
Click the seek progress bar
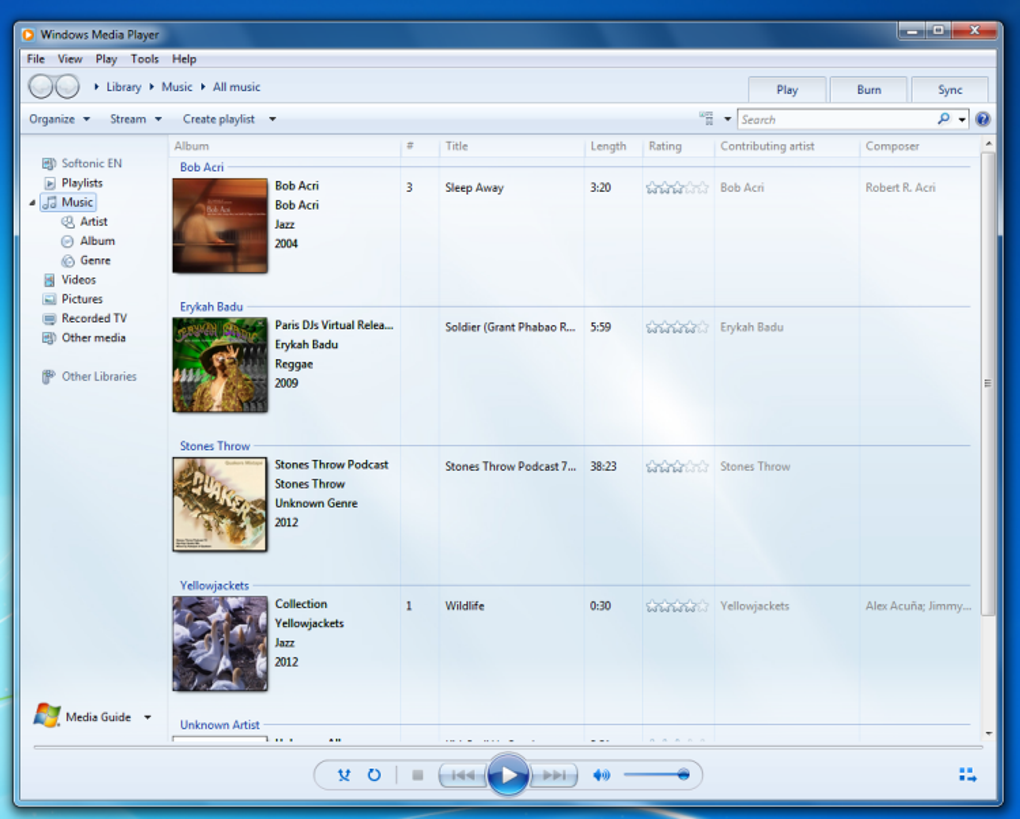pyautogui.click(x=508, y=748)
